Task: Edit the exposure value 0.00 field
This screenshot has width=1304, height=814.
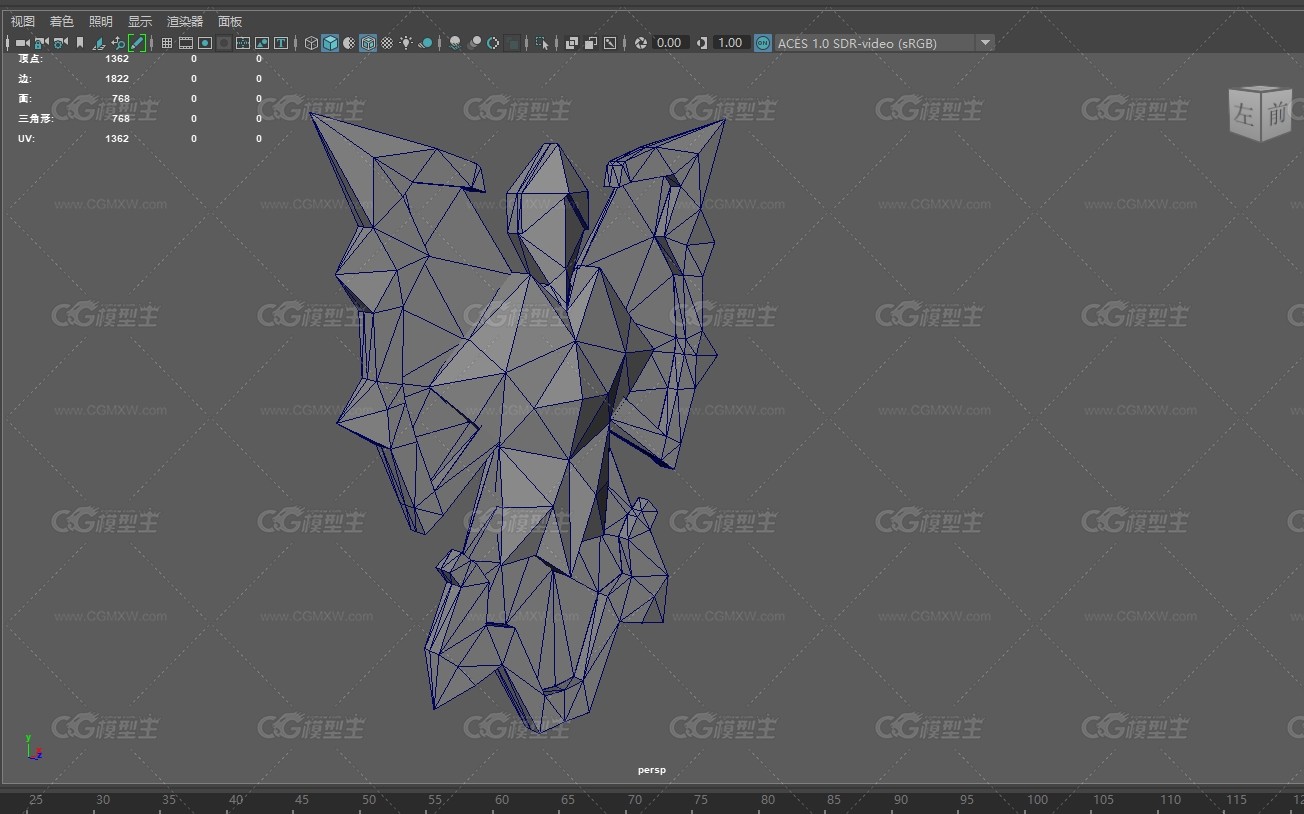Action: click(669, 43)
